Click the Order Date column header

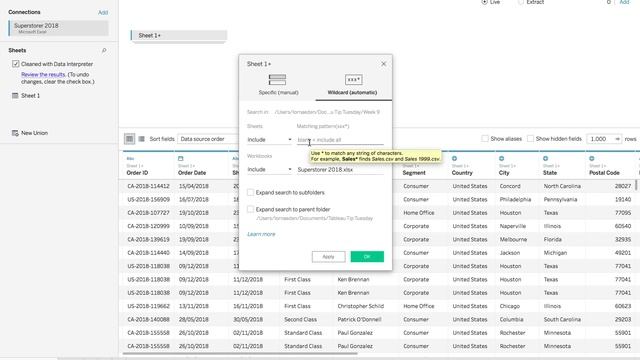tap(192, 173)
